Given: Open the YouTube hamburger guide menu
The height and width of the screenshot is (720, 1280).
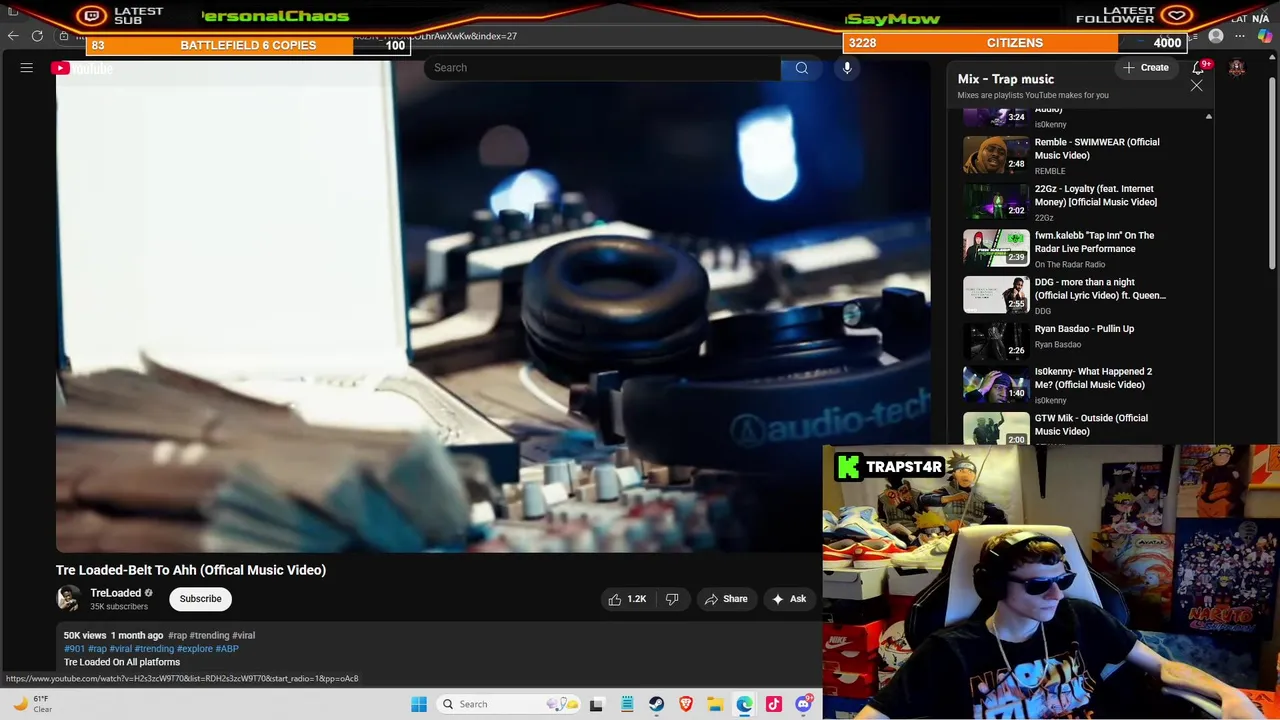Looking at the screenshot, I should click(x=27, y=68).
